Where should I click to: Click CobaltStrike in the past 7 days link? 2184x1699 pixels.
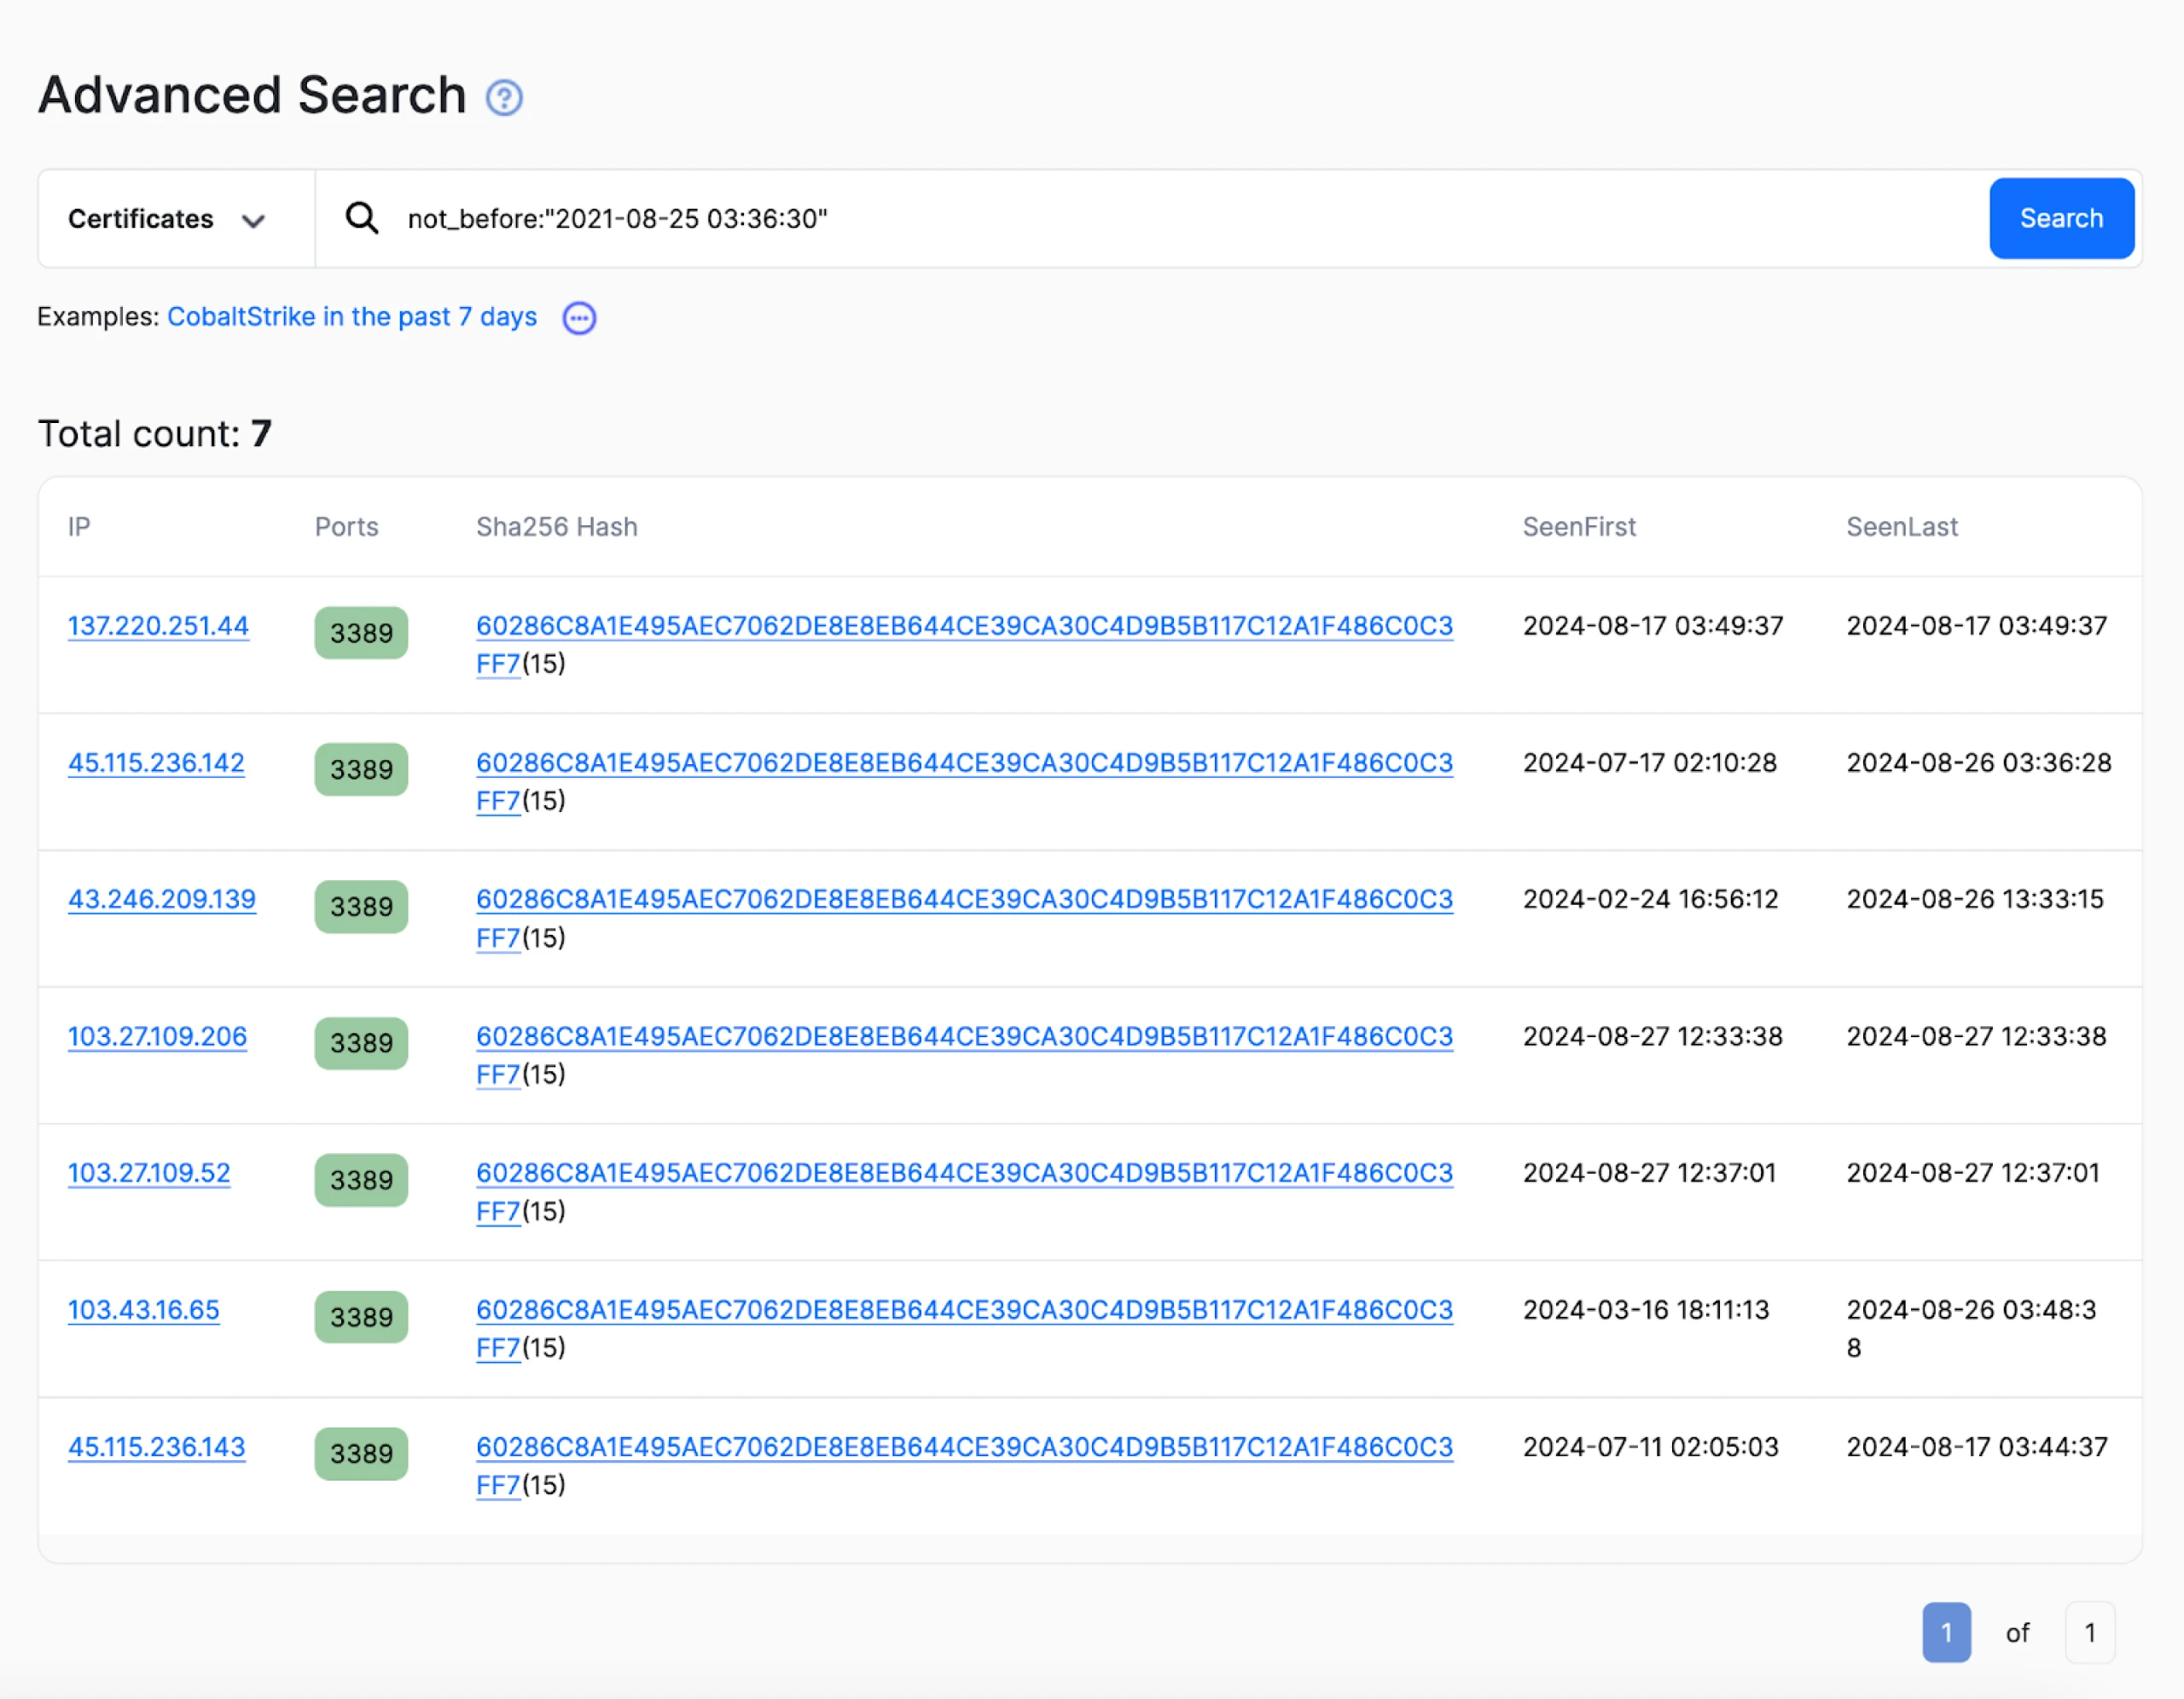pyautogui.click(x=353, y=317)
